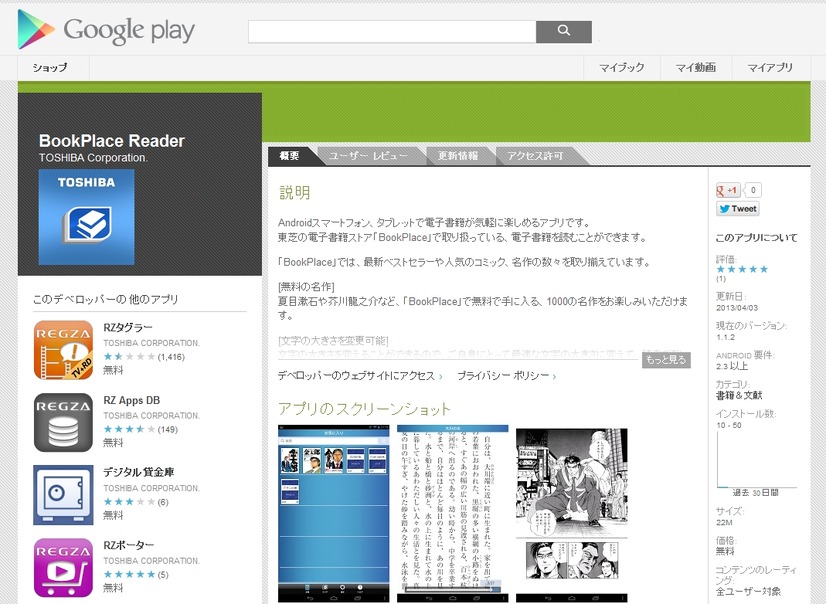
Task: Open the デジタル貸金庫 safe icon
Action: point(63,495)
